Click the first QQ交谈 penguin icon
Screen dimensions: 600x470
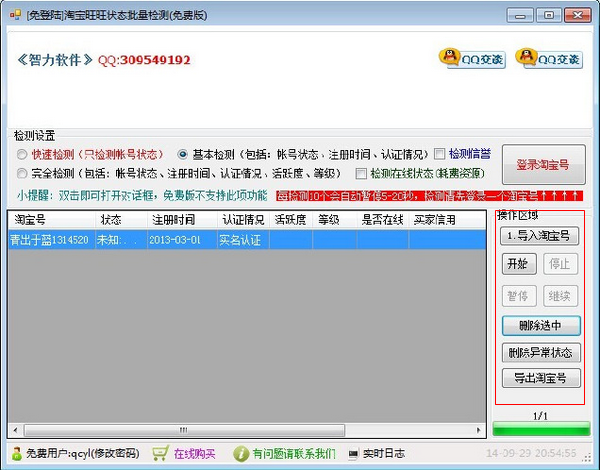pyautogui.click(x=451, y=57)
